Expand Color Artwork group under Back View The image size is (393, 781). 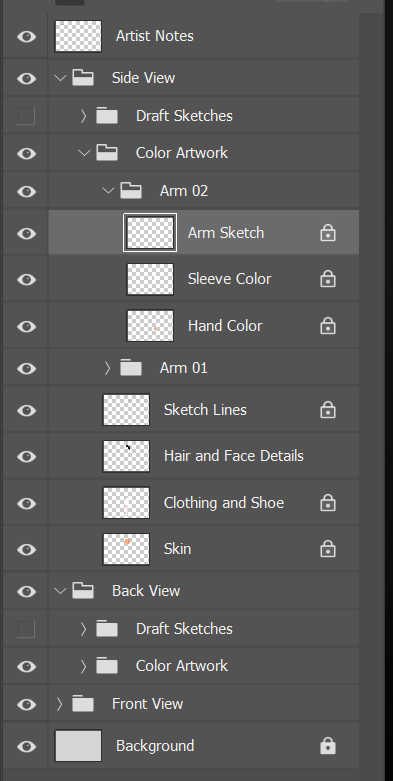tap(84, 666)
